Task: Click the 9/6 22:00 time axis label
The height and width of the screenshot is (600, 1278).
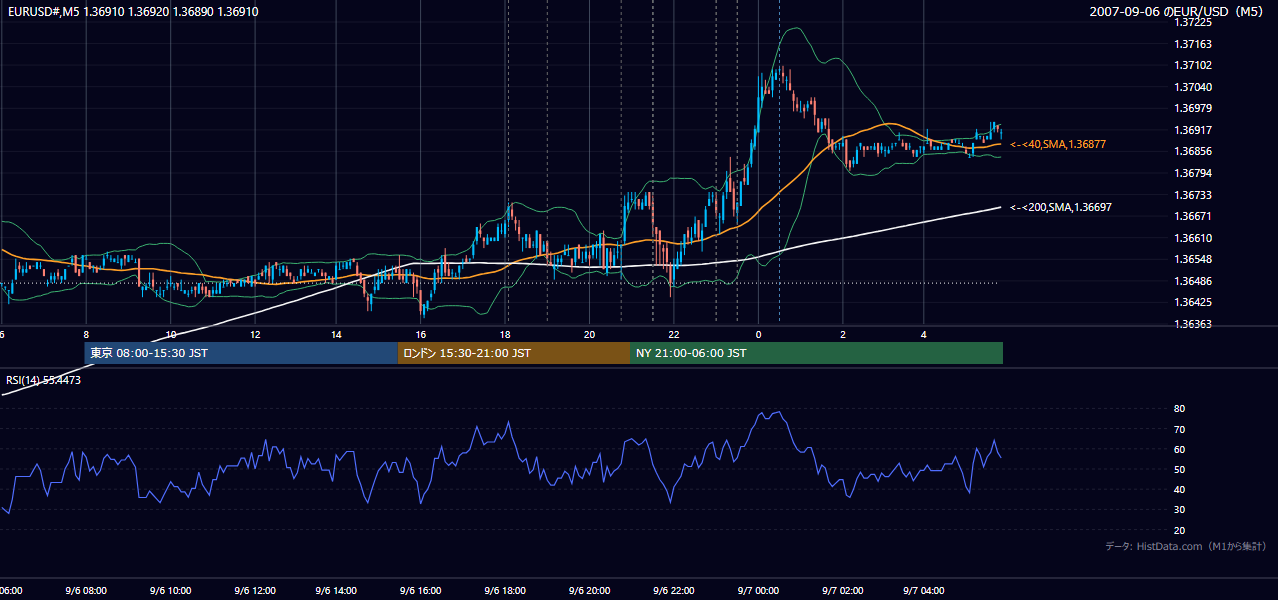Action: click(672, 591)
